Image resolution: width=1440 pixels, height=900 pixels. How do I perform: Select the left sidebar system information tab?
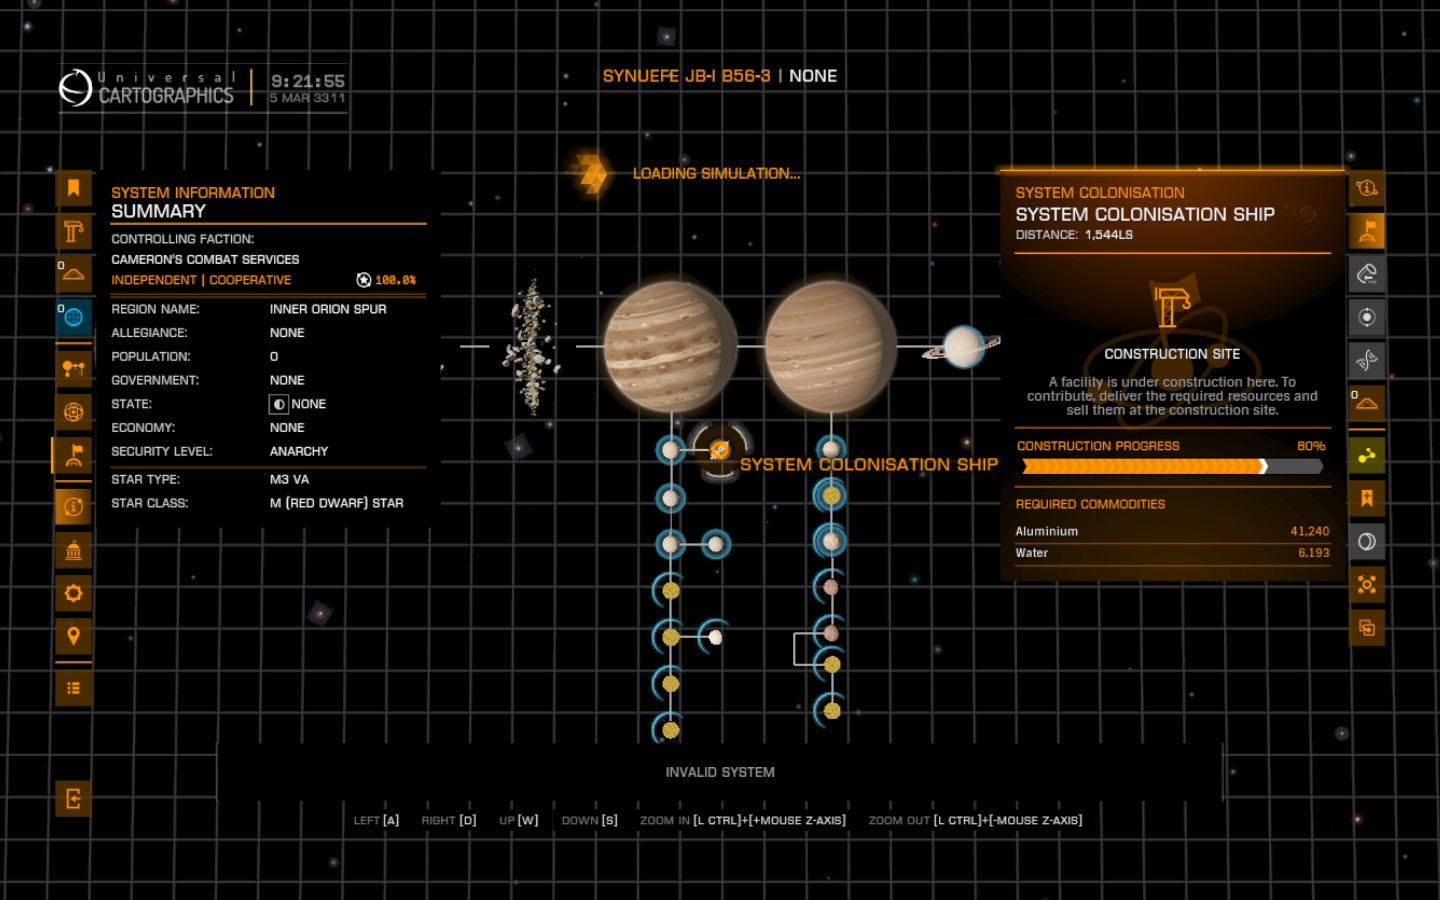[x=73, y=507]
